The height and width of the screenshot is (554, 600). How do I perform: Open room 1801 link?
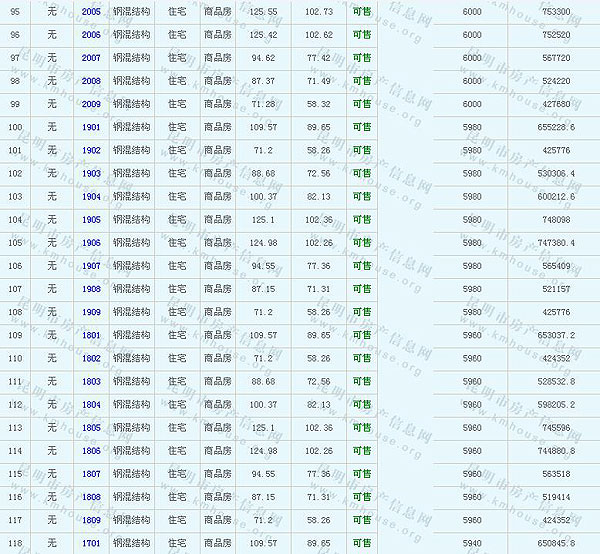pos(91,335)
